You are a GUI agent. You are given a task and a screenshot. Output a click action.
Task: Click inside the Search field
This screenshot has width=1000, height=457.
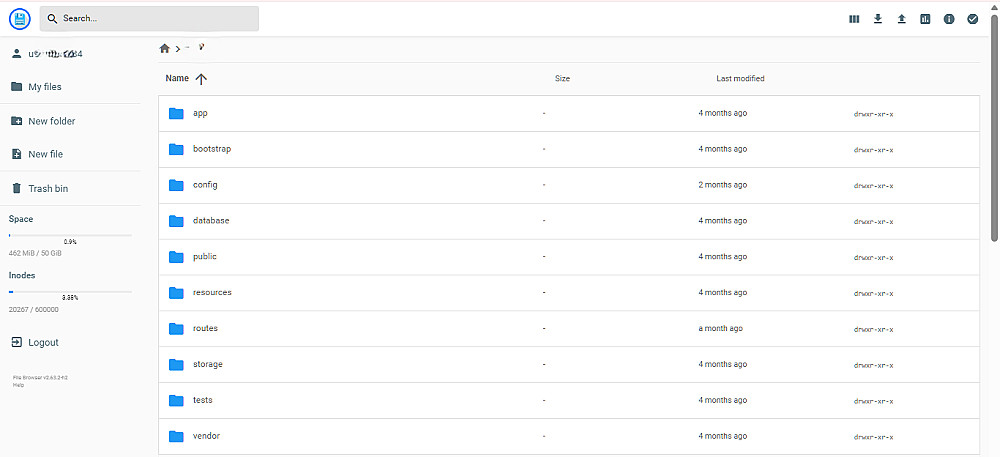pyautogui.click(x=149, y=18)
